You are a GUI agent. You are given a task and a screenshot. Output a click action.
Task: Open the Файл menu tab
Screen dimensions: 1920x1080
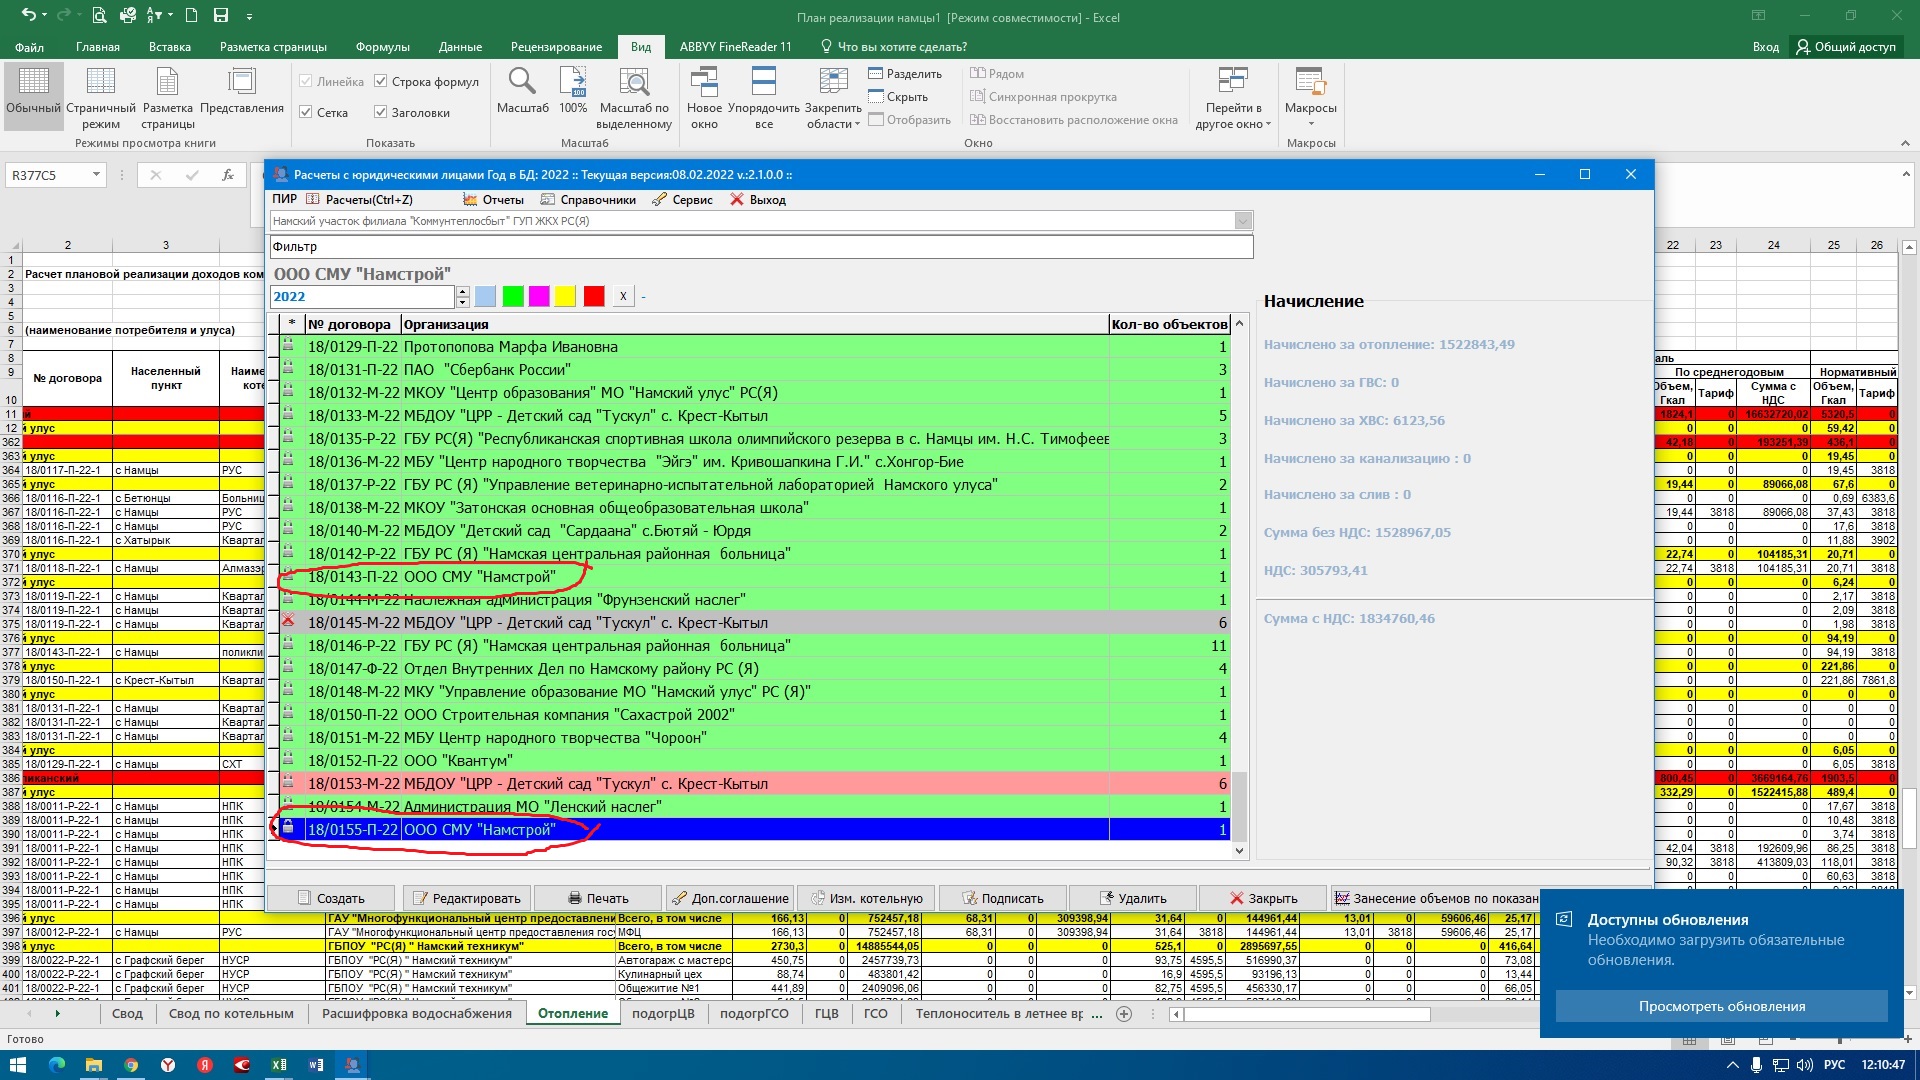(29, 47)
